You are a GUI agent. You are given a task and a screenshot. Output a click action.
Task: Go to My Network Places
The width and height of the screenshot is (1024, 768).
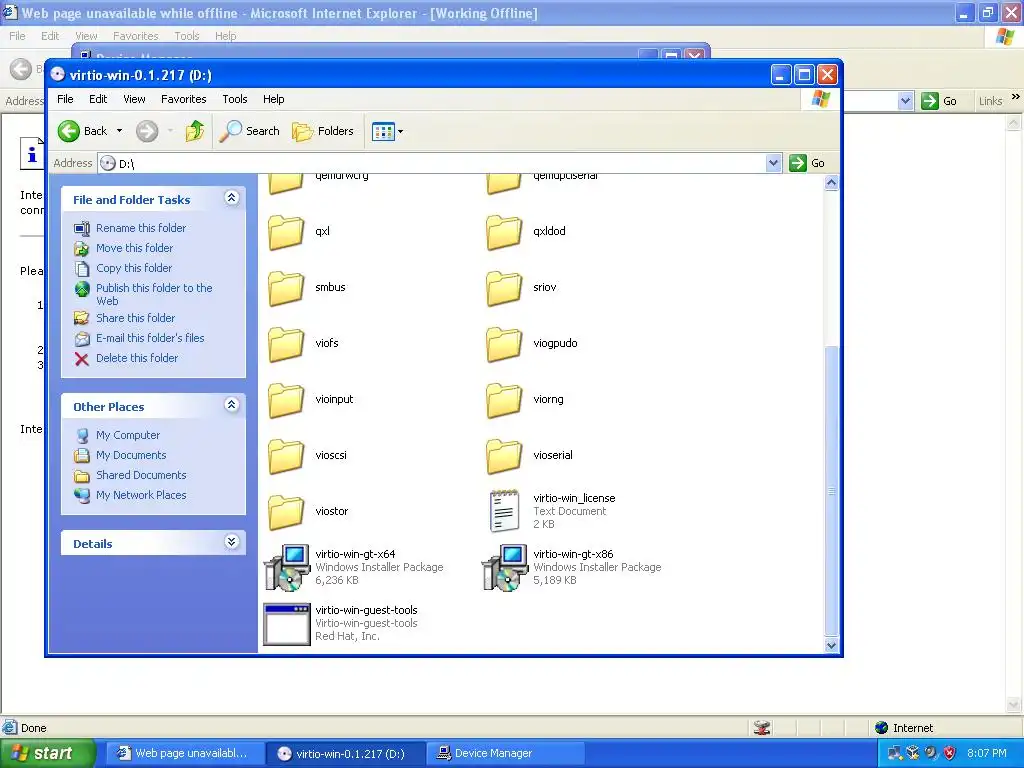[141, 496]
